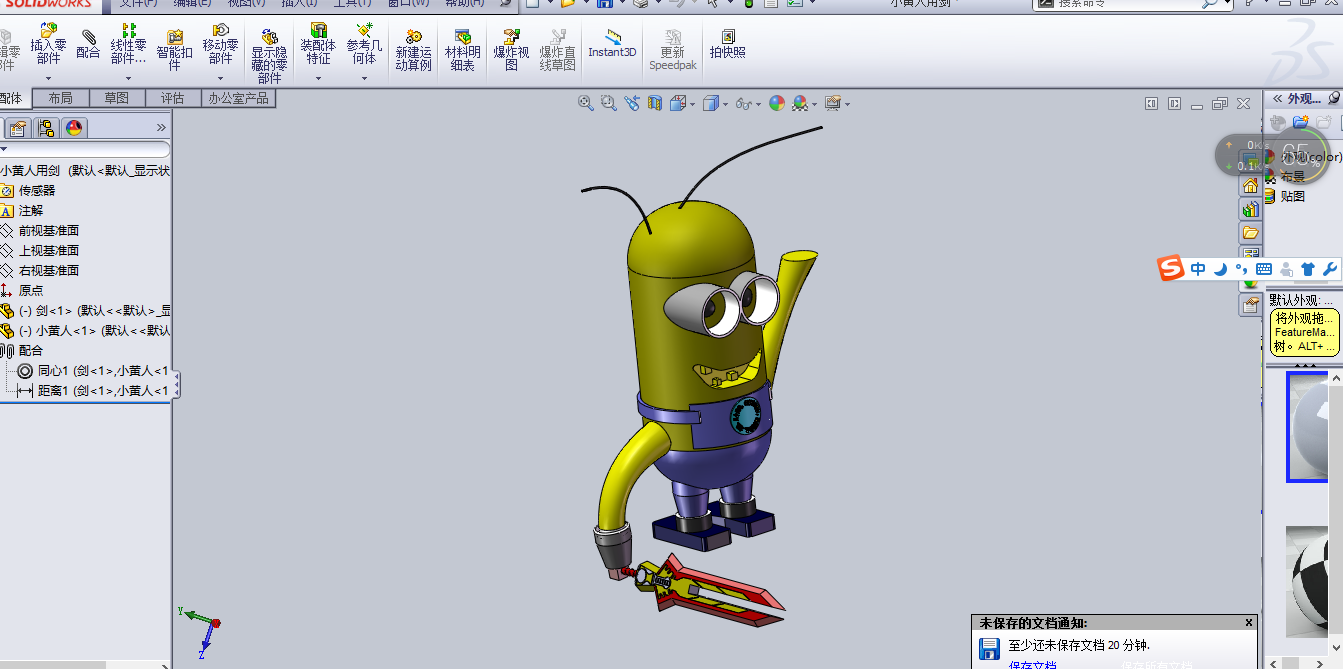Viewport: 1343px width, 669px height.
Task: Click Smart Fasteners (智能扣件) tool
Action: (x=174, y=51)
